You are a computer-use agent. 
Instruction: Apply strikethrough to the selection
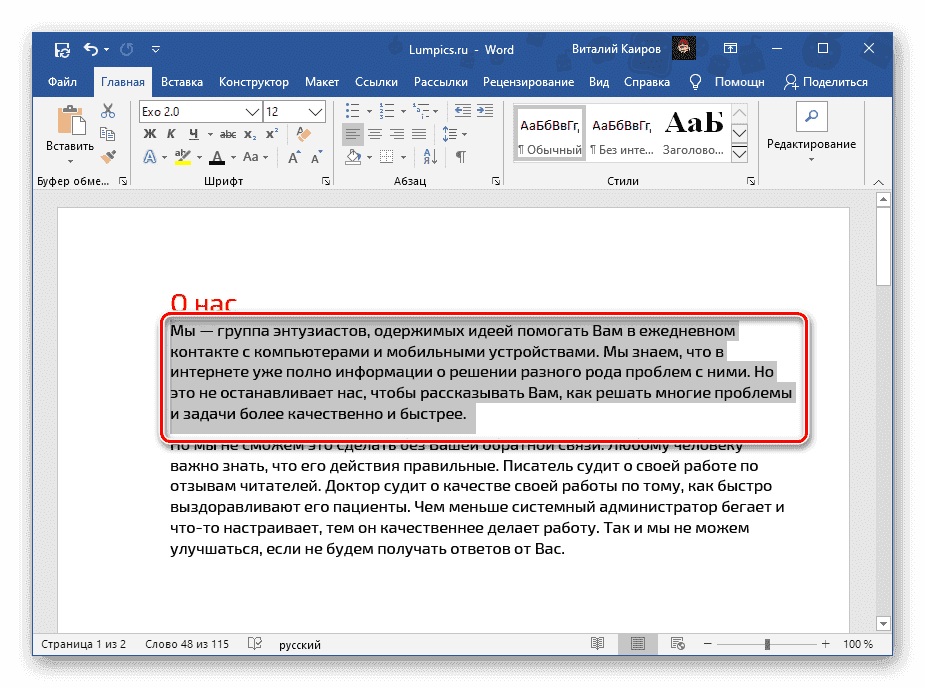coord(228,134)
